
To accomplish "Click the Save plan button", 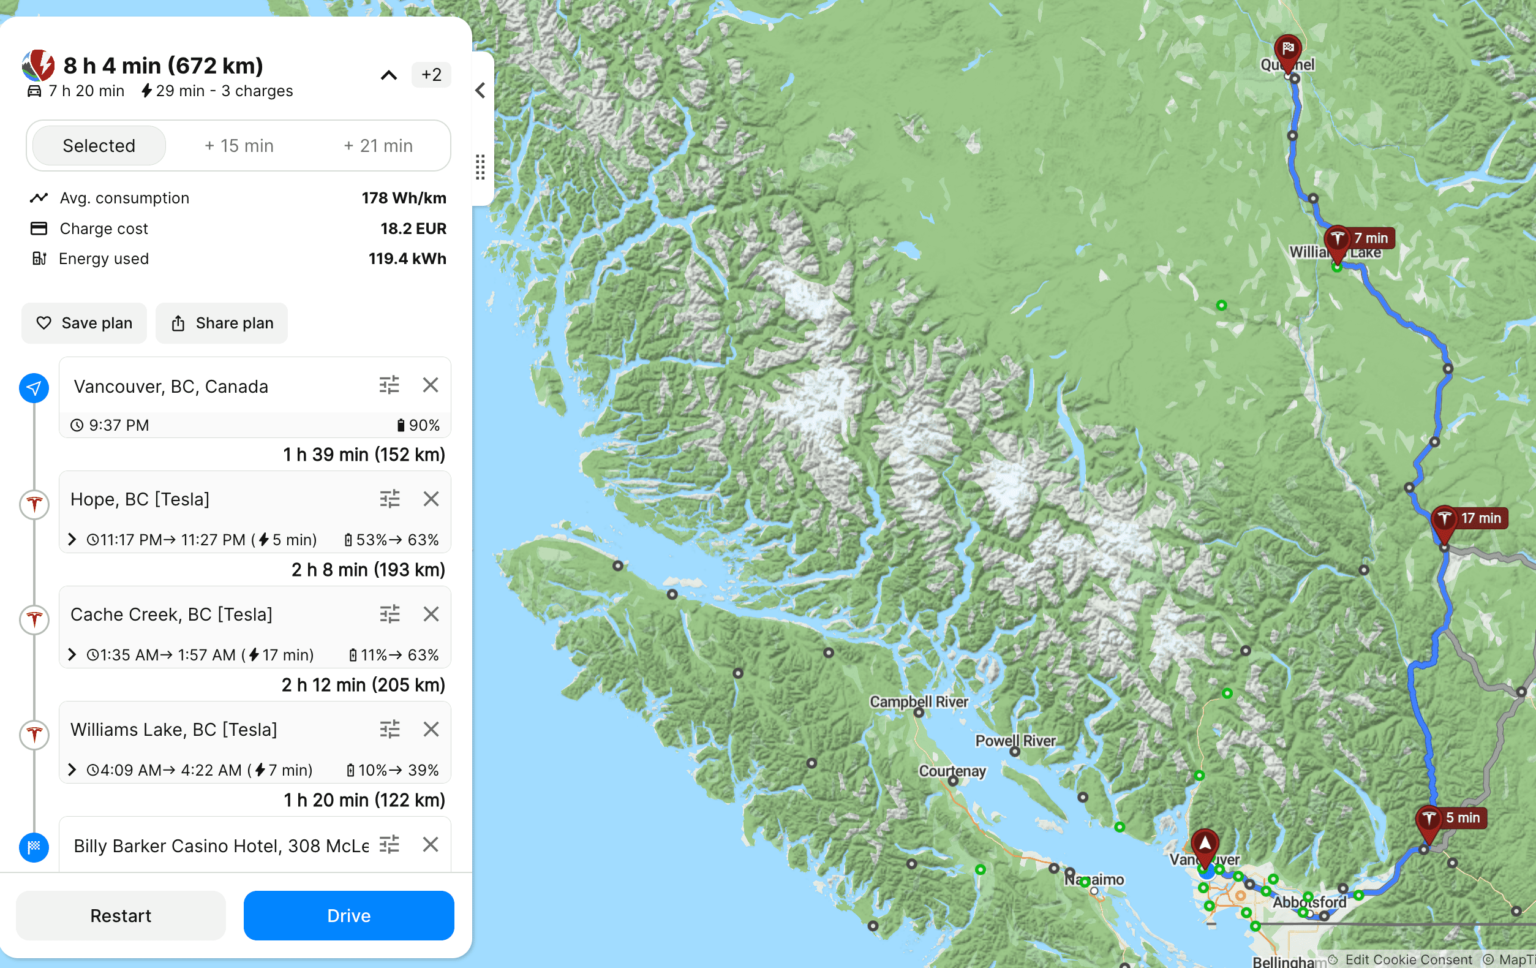I will click(x=84, y=323).
